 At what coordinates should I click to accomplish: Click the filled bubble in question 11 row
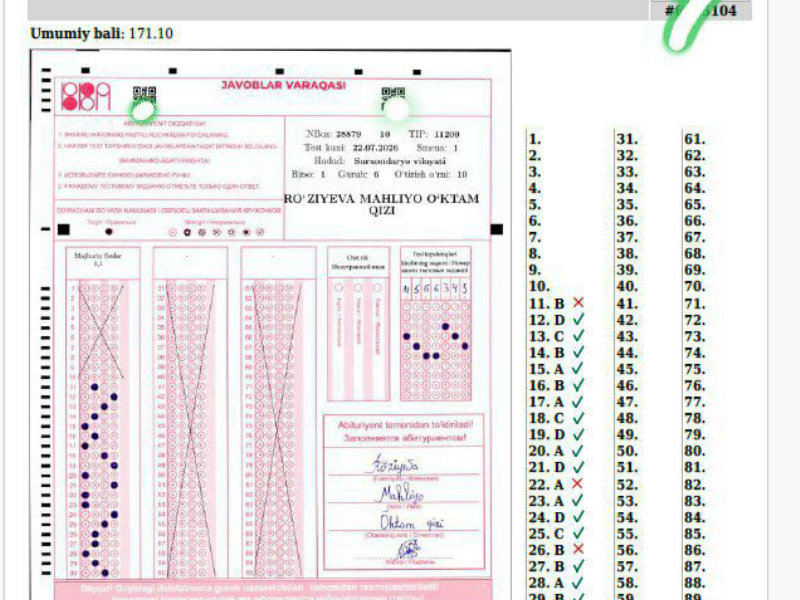94,387
